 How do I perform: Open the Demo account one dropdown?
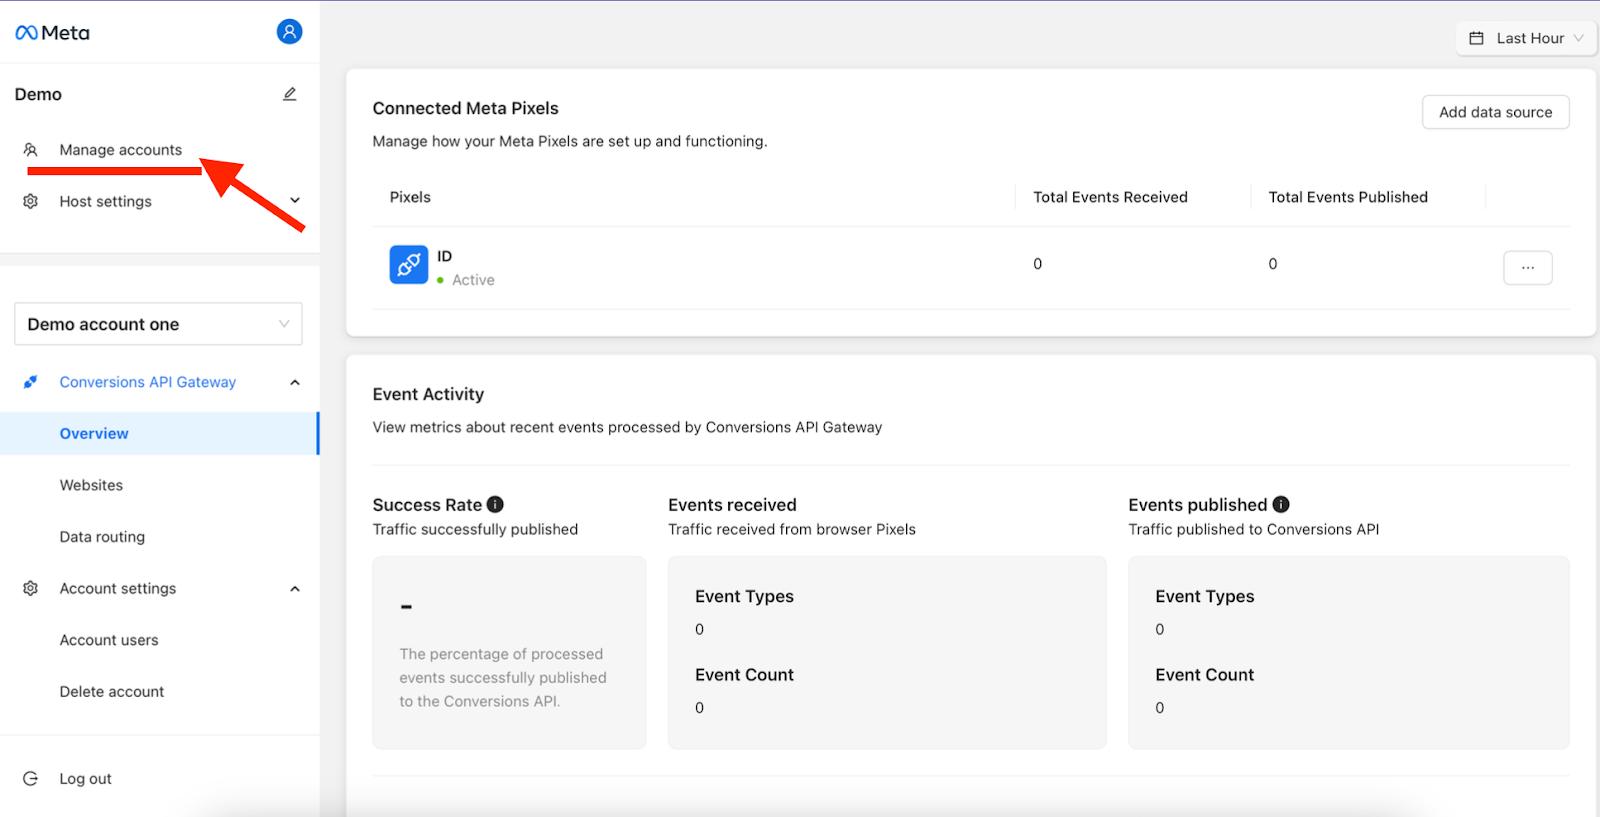158,324
